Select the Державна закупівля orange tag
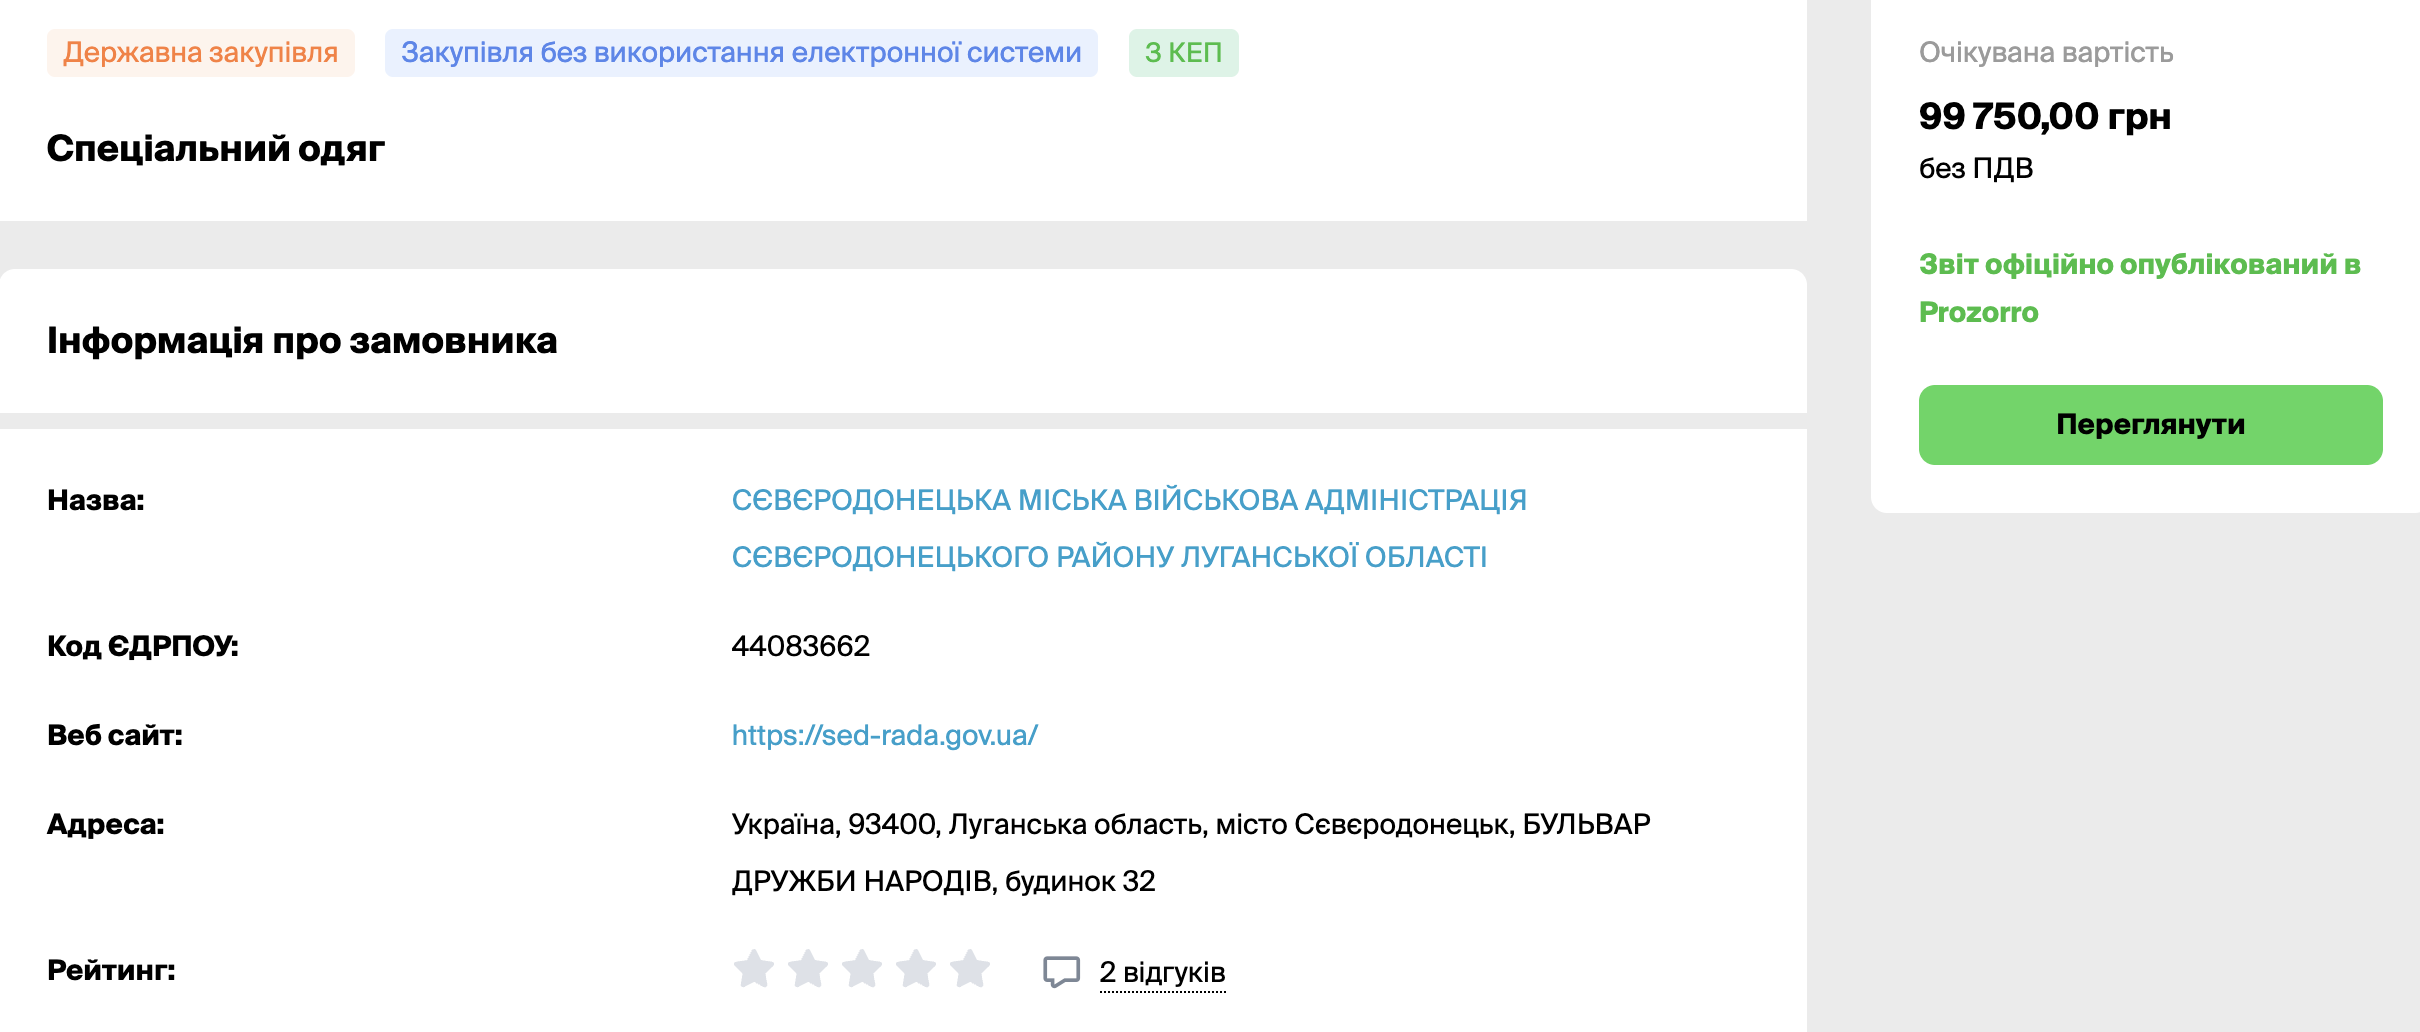This screenshot has width=2420, height=1032. pyautogui.click(x=201, y=53)
